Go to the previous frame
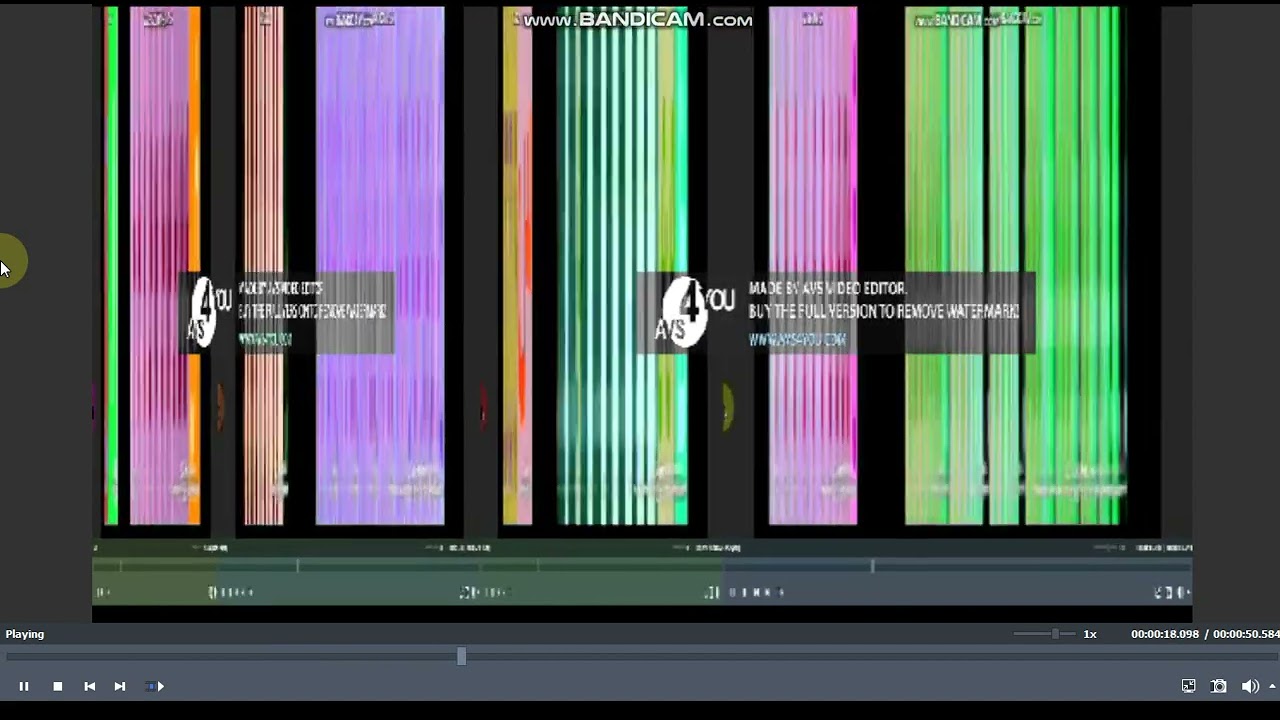The image size is (1280, 720). (x=90, y=686)
